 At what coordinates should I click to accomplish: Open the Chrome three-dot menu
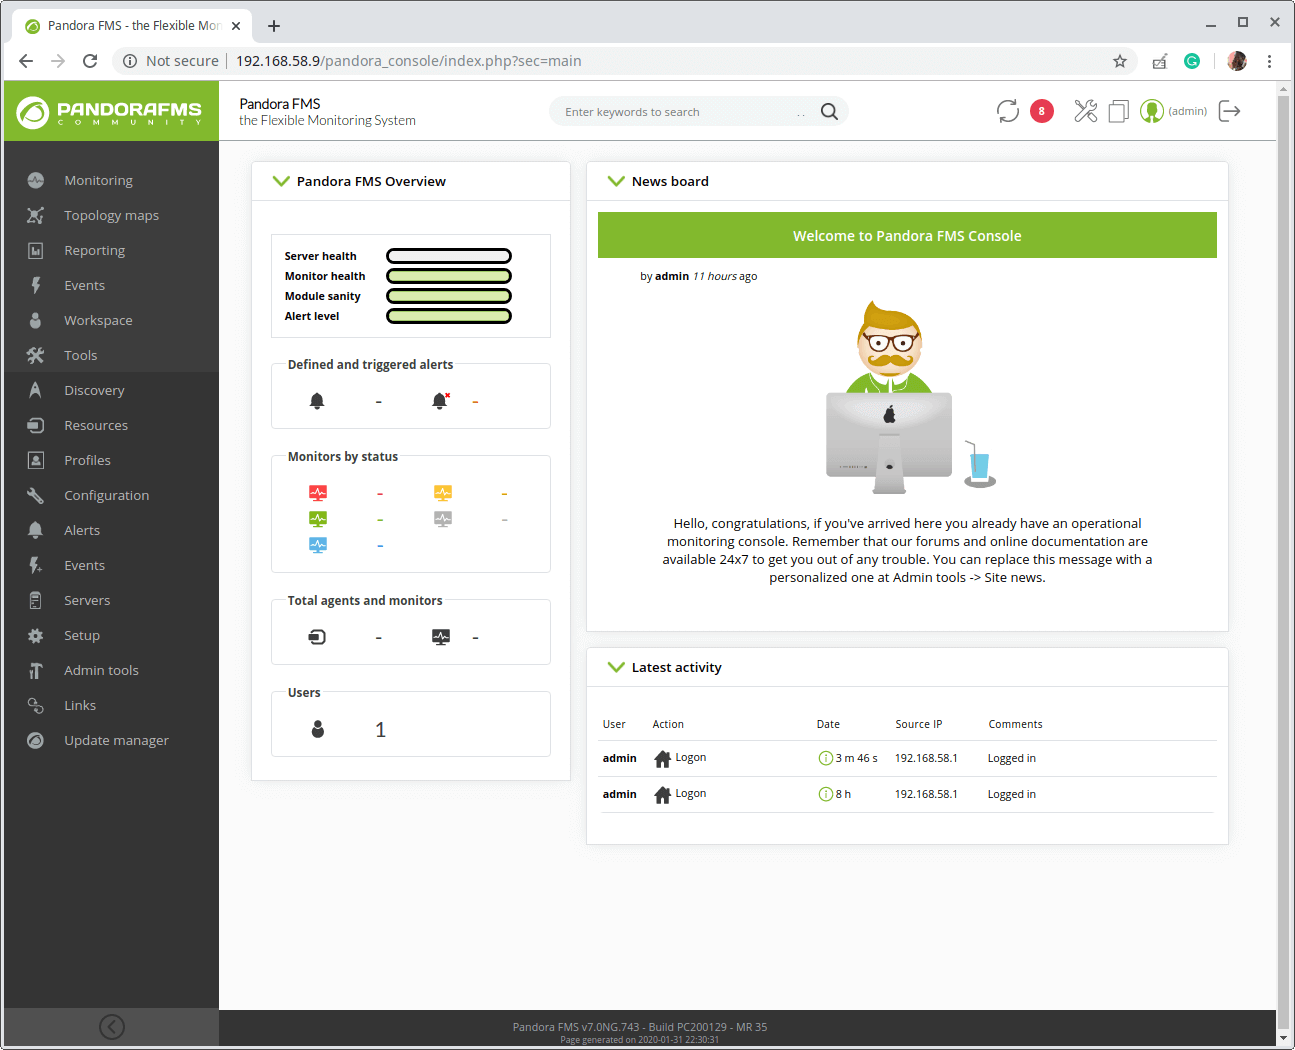coord(1269,61)
